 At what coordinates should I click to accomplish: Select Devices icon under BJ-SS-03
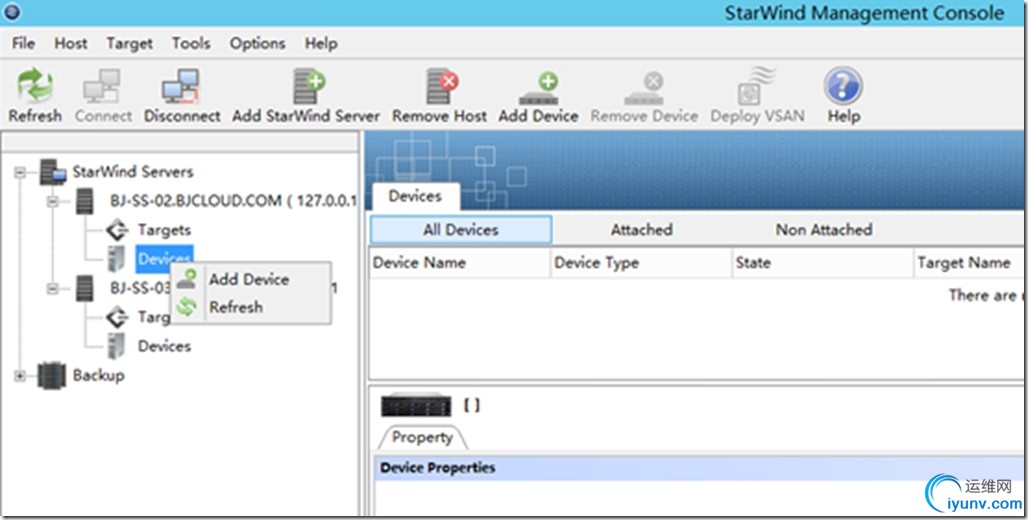[117, 346]
